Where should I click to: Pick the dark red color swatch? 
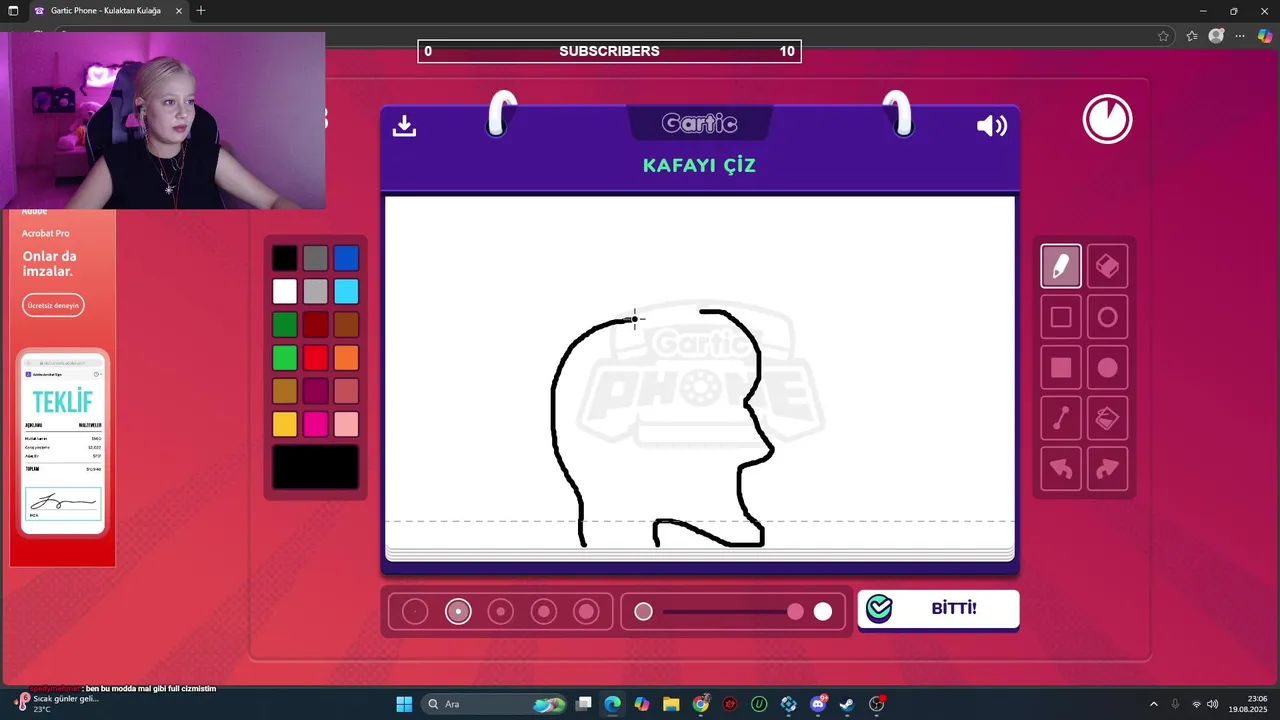click(x=315, y=325)
